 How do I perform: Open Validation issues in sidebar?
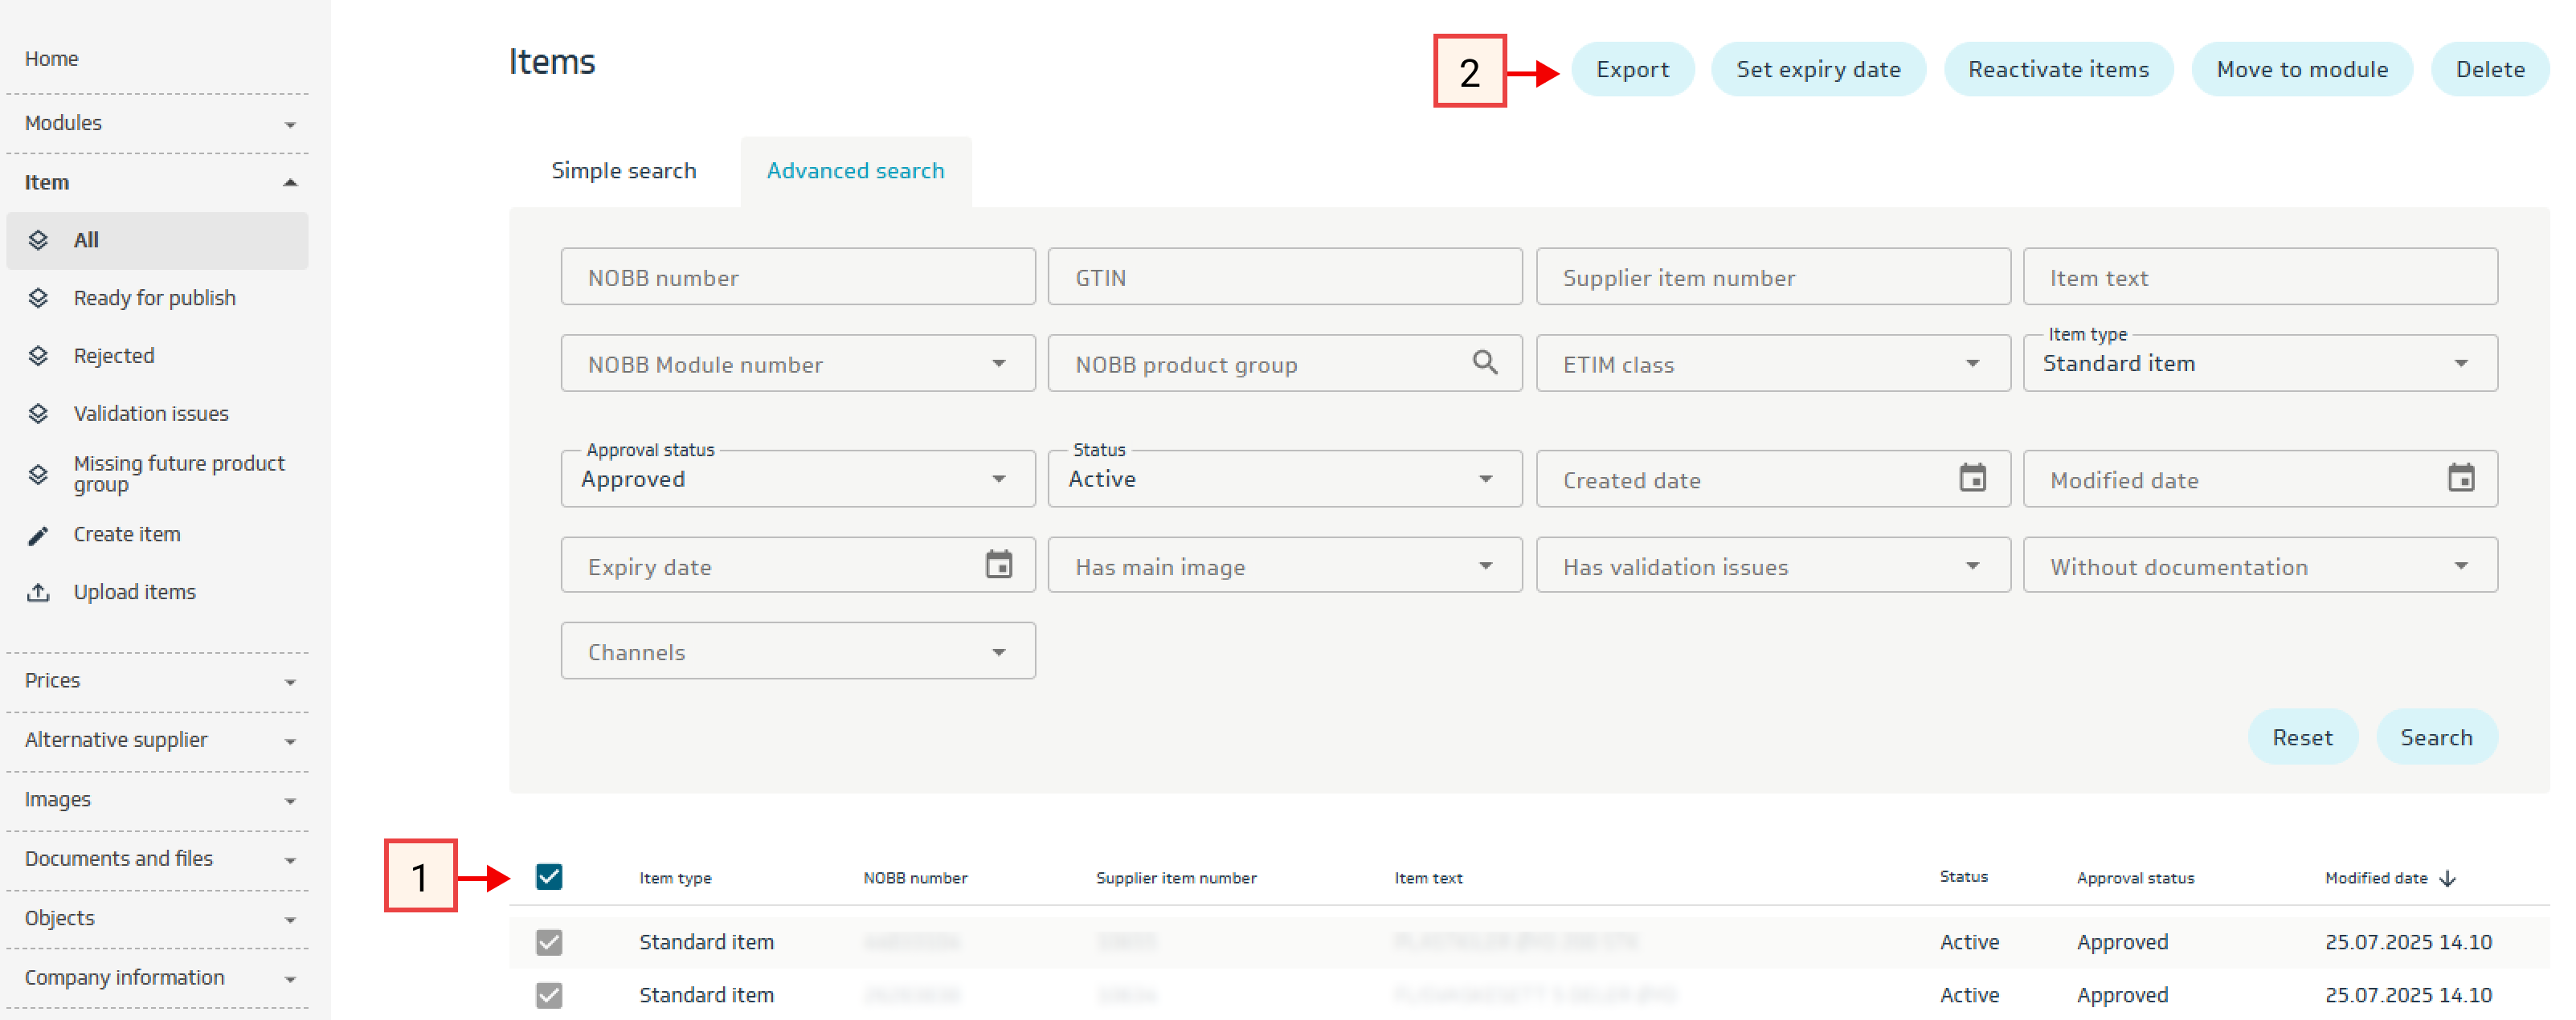[151, 413]
